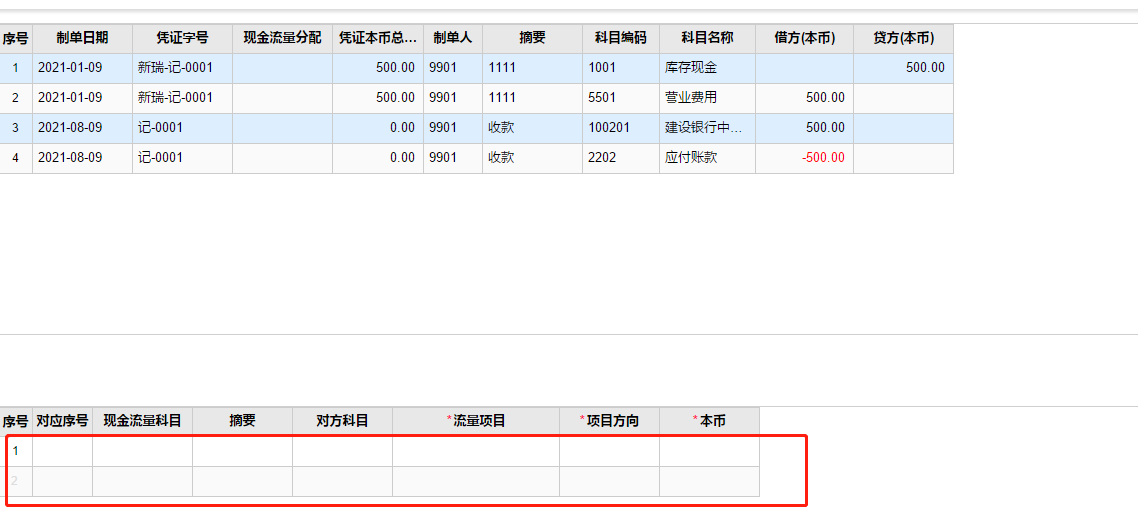Image resolution: width=1138 pixels, height=532 pixels.
Task: Select the 现金流量分配 column header
Action: [x=282, y=38]
